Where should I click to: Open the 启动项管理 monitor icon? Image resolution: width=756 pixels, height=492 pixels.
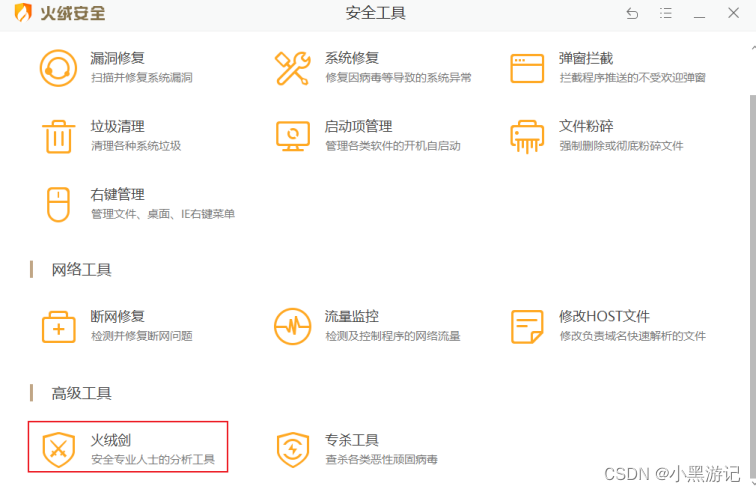pyautogui.click(x=293, y=136)
